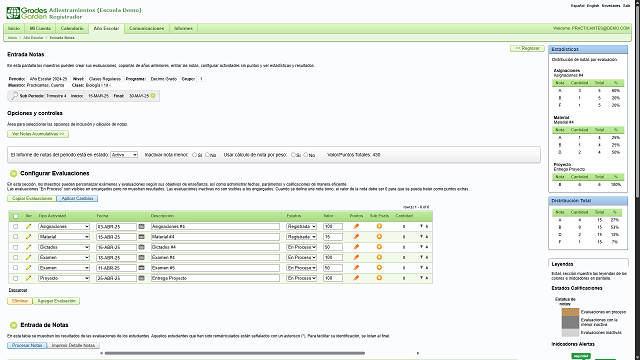
Task: Click Puntos orange pencil for Entrega Proyecto
Action: [x=356, y=278]
